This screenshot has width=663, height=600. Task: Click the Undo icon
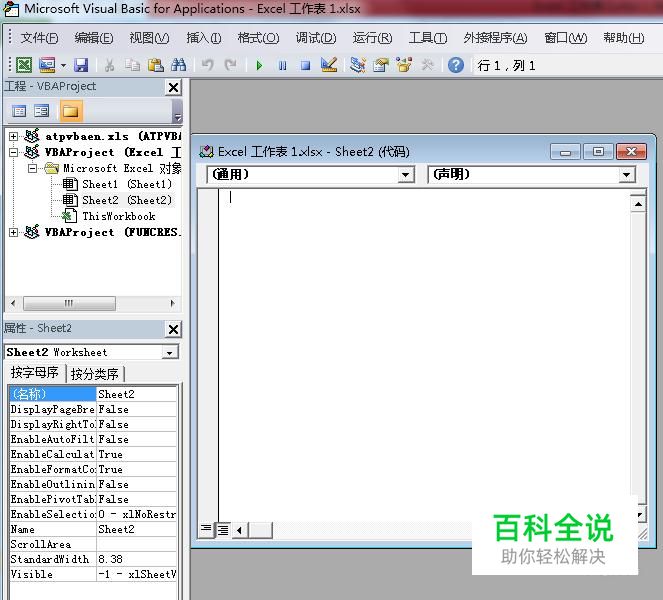point(207,65)
